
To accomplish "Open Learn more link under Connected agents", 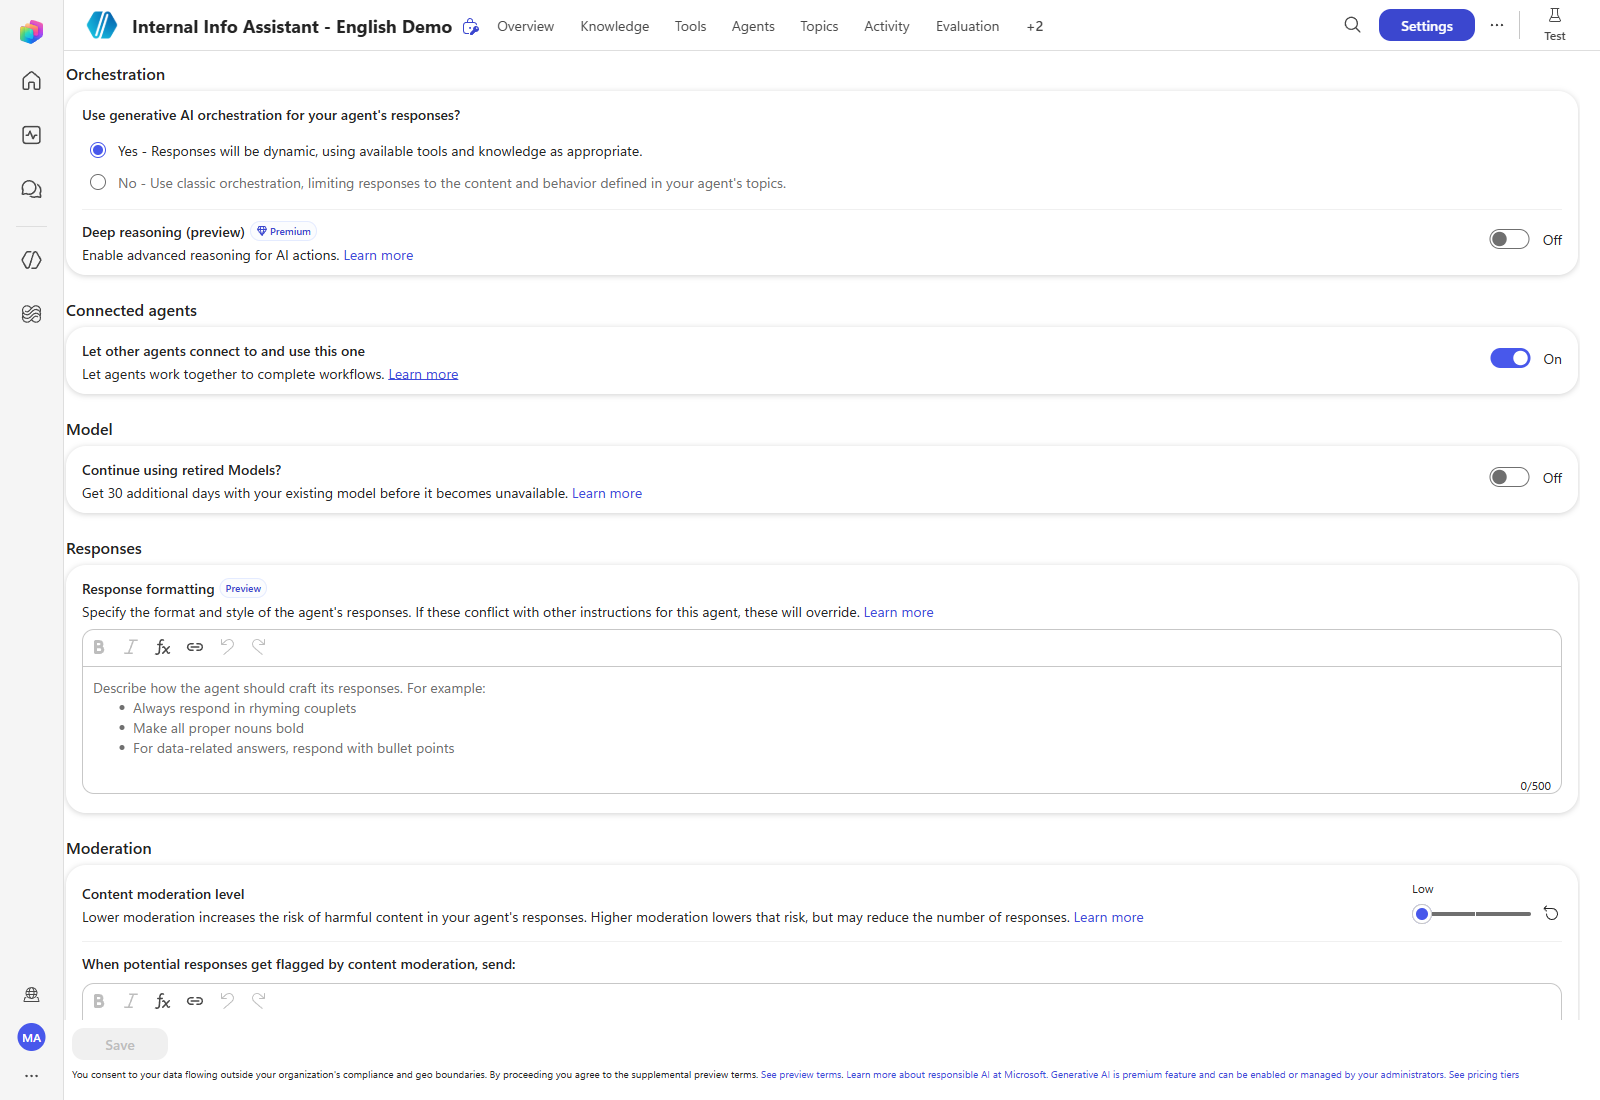I will click(x=423, y=374).
